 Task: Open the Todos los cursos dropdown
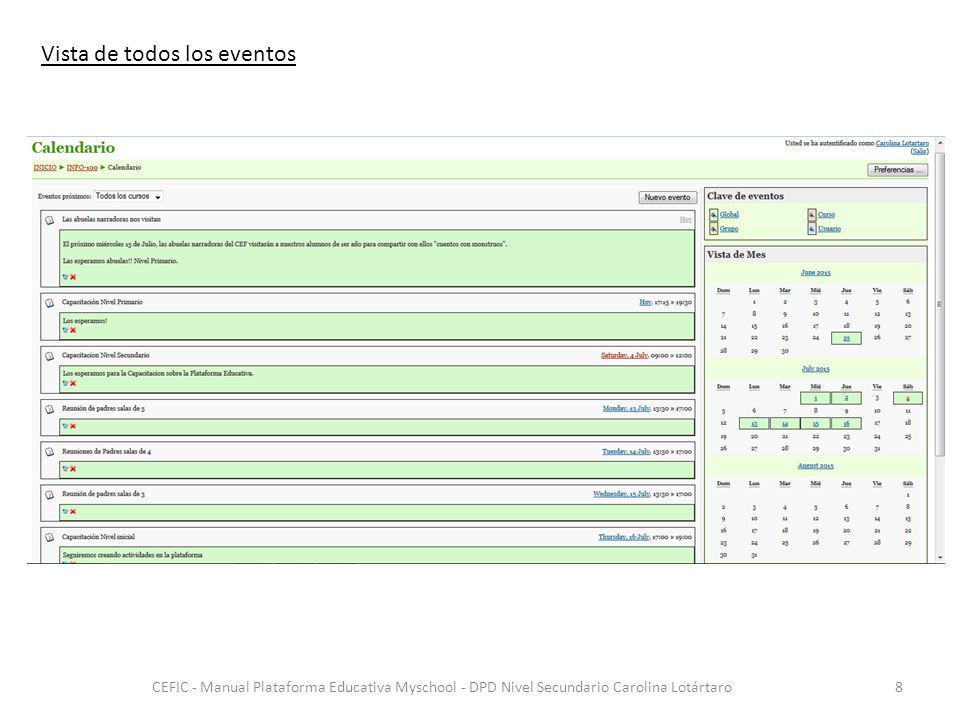[129, 197]
